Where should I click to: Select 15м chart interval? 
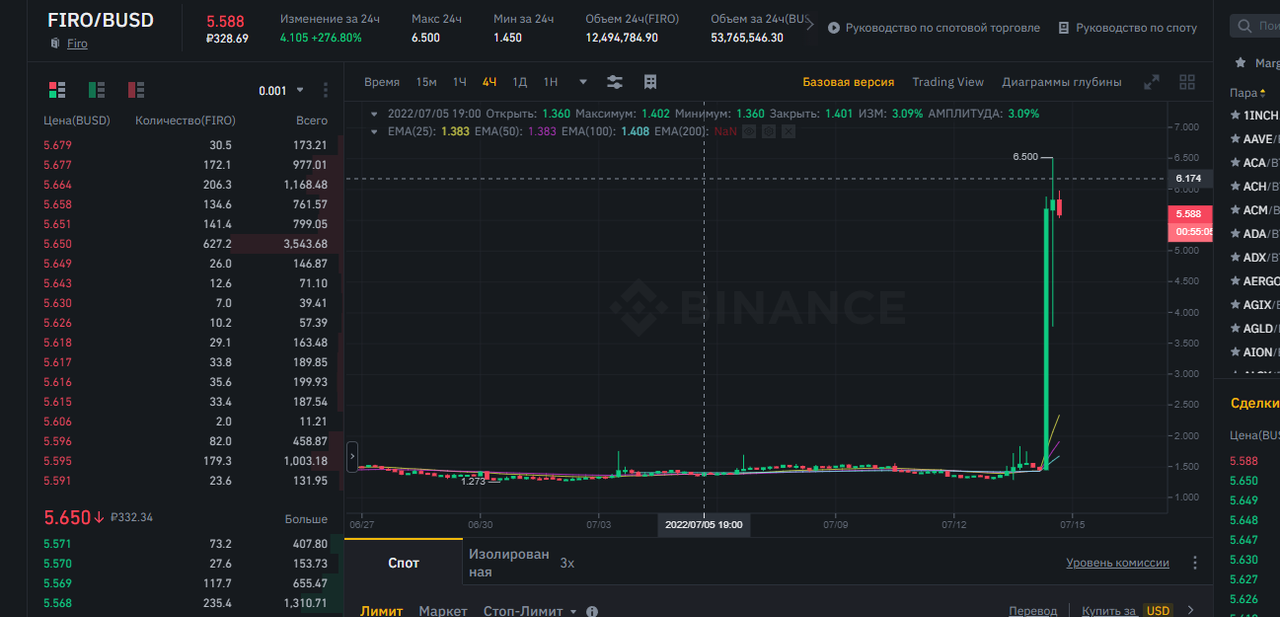(426, 82)
